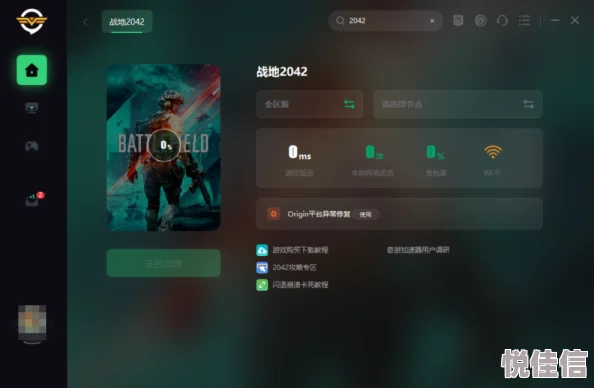
Task: Click the Origin repair tool icon
Action: coord(274,214)
